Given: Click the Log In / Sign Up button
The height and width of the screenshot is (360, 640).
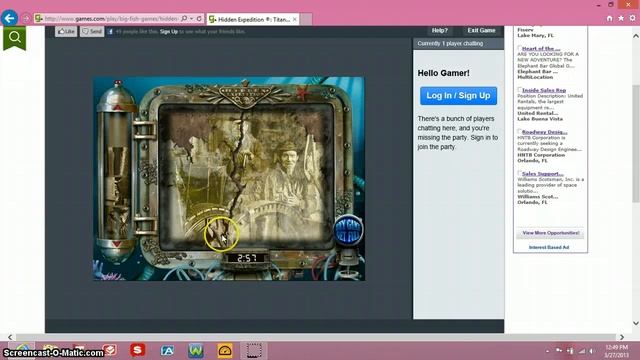Looking at the screenshot, I should pyautogui.click(x=458, y=96).
